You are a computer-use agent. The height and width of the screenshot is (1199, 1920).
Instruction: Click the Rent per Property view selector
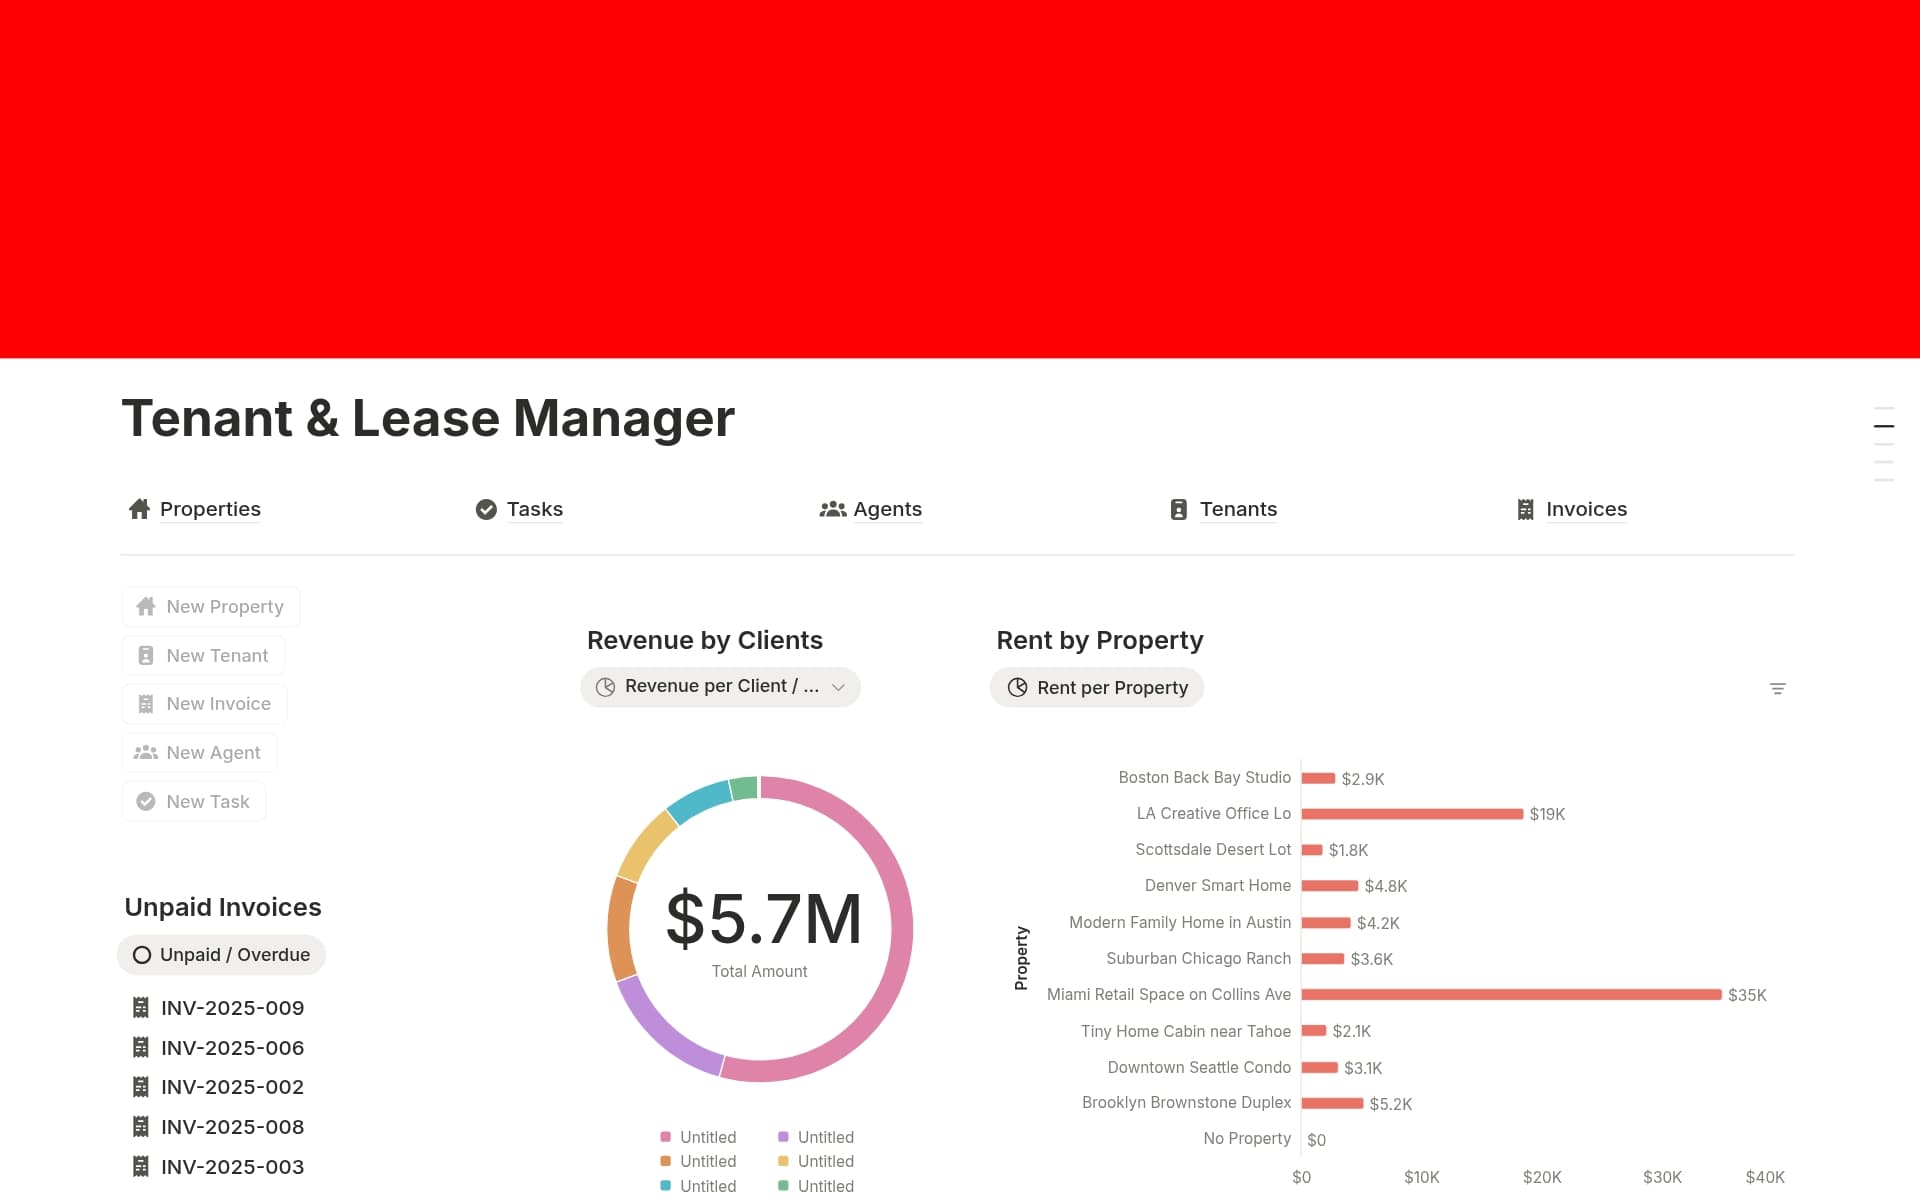pos(1096,688)
